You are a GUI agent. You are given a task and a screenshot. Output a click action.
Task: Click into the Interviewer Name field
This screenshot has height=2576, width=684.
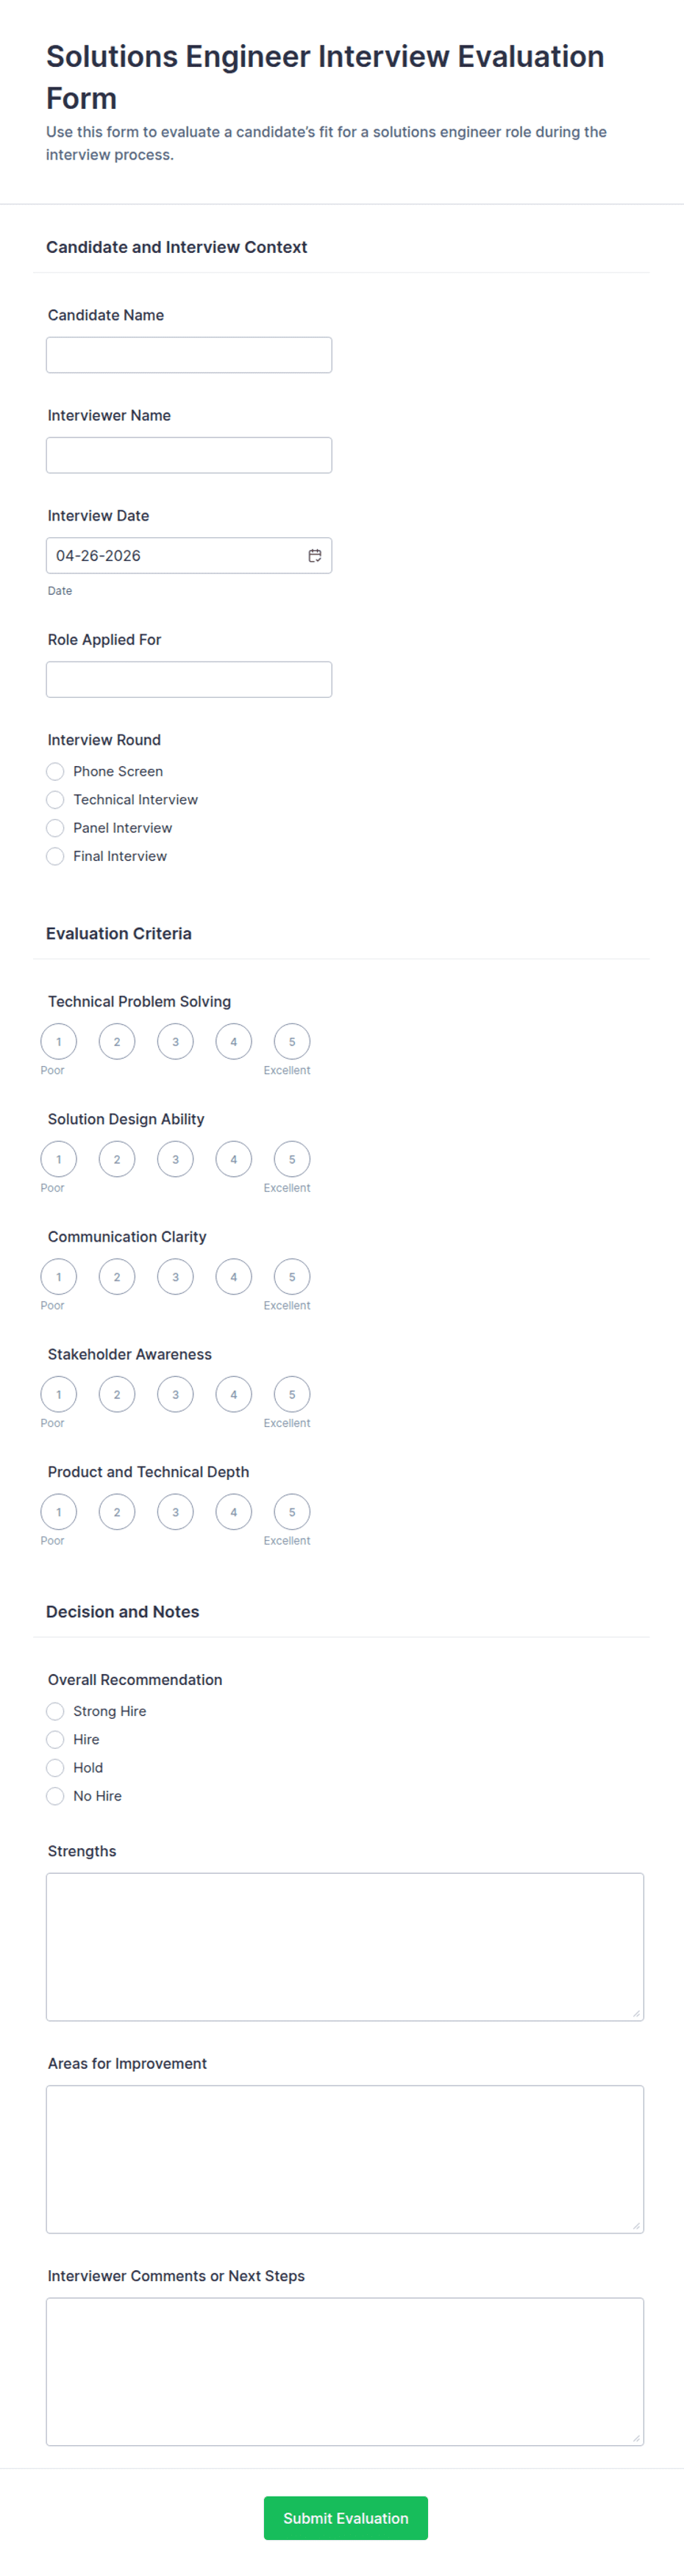[189, 455]
